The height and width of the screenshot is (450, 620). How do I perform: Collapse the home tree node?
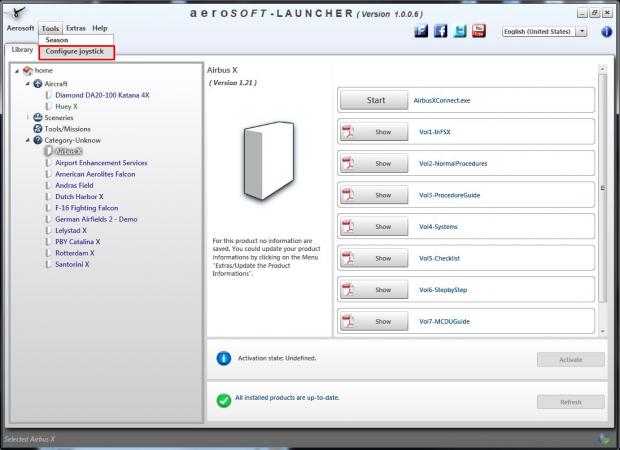pyautogui.click(x=17, y=71)
